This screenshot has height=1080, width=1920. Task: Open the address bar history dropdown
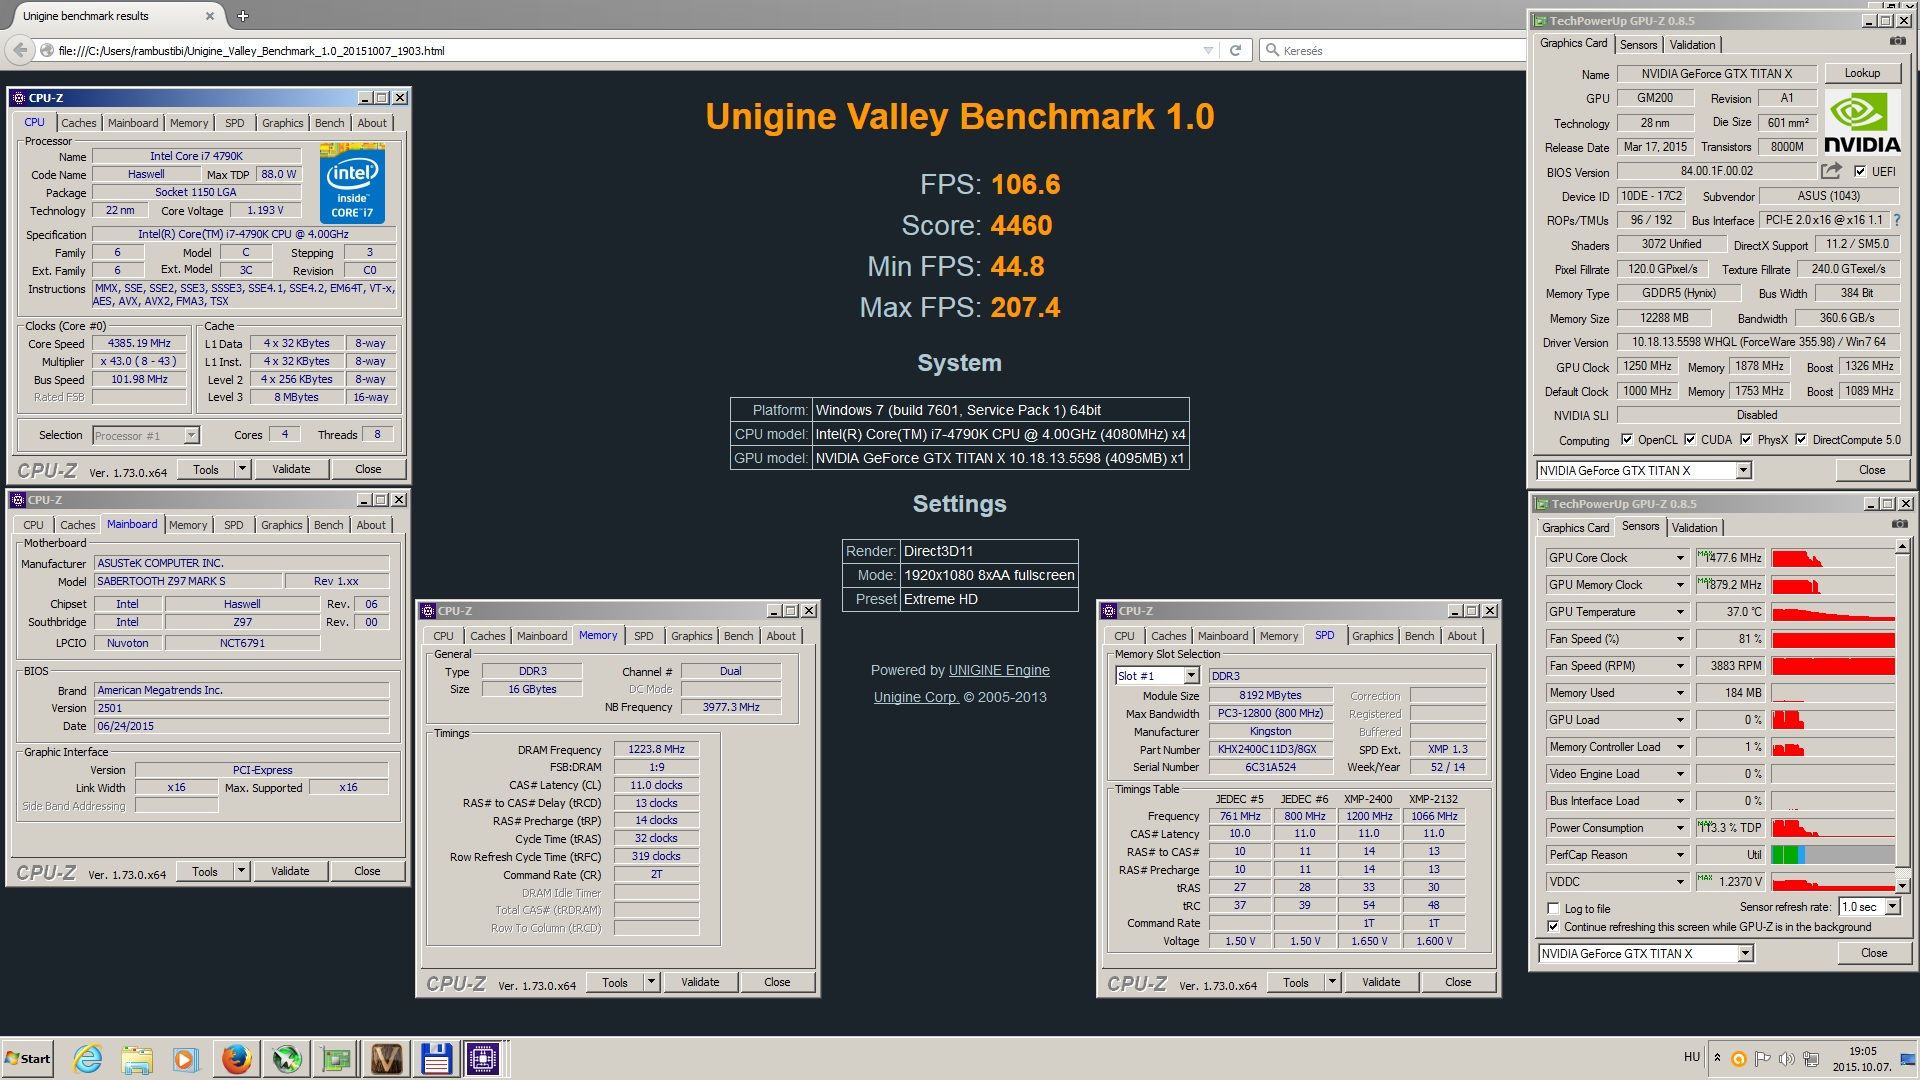1208,50
